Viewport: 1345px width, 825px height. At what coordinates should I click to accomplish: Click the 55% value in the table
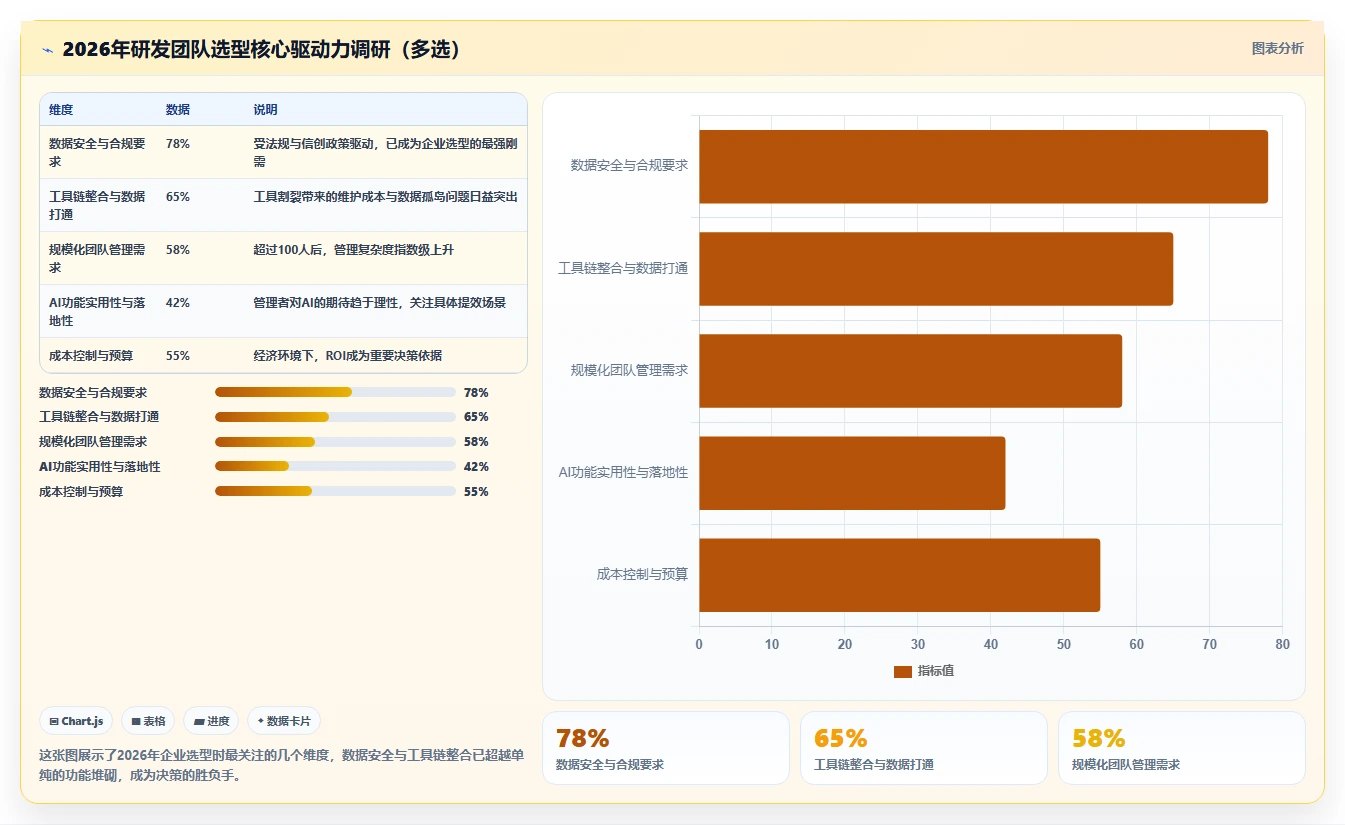(178, 356)
